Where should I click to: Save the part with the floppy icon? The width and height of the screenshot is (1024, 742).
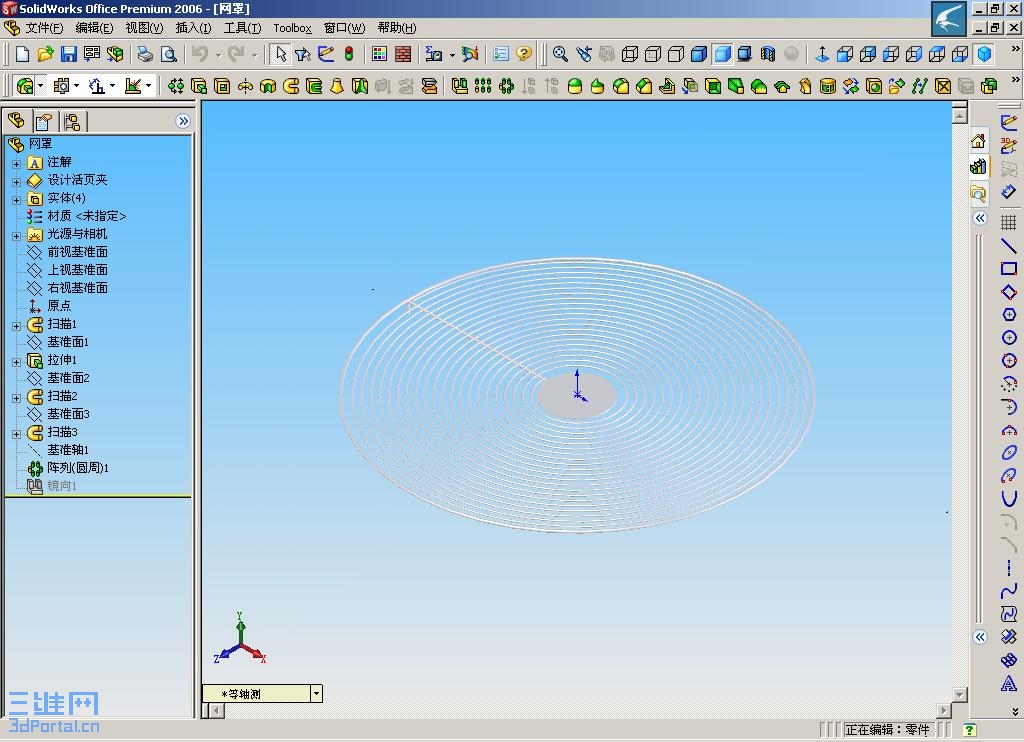[x=69, y=54]
